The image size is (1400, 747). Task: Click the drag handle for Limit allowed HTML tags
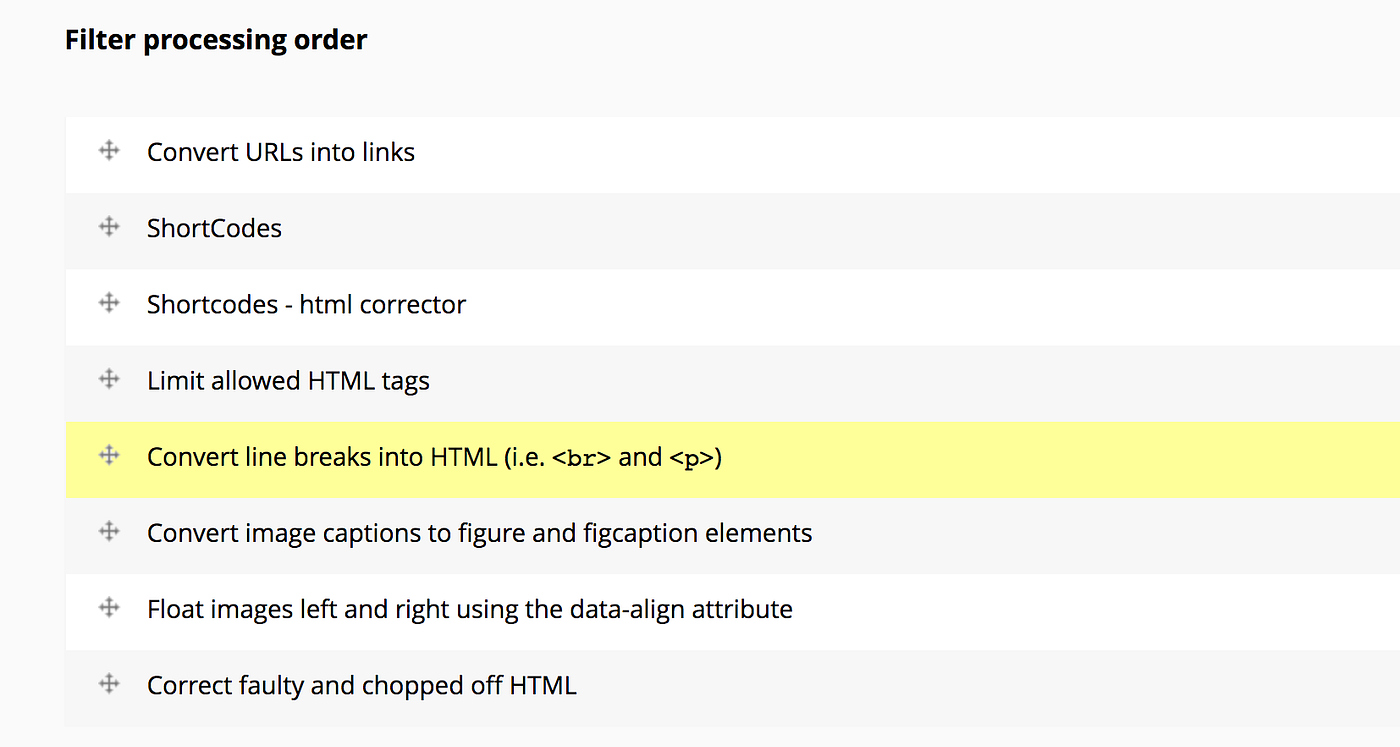point(108,379)
